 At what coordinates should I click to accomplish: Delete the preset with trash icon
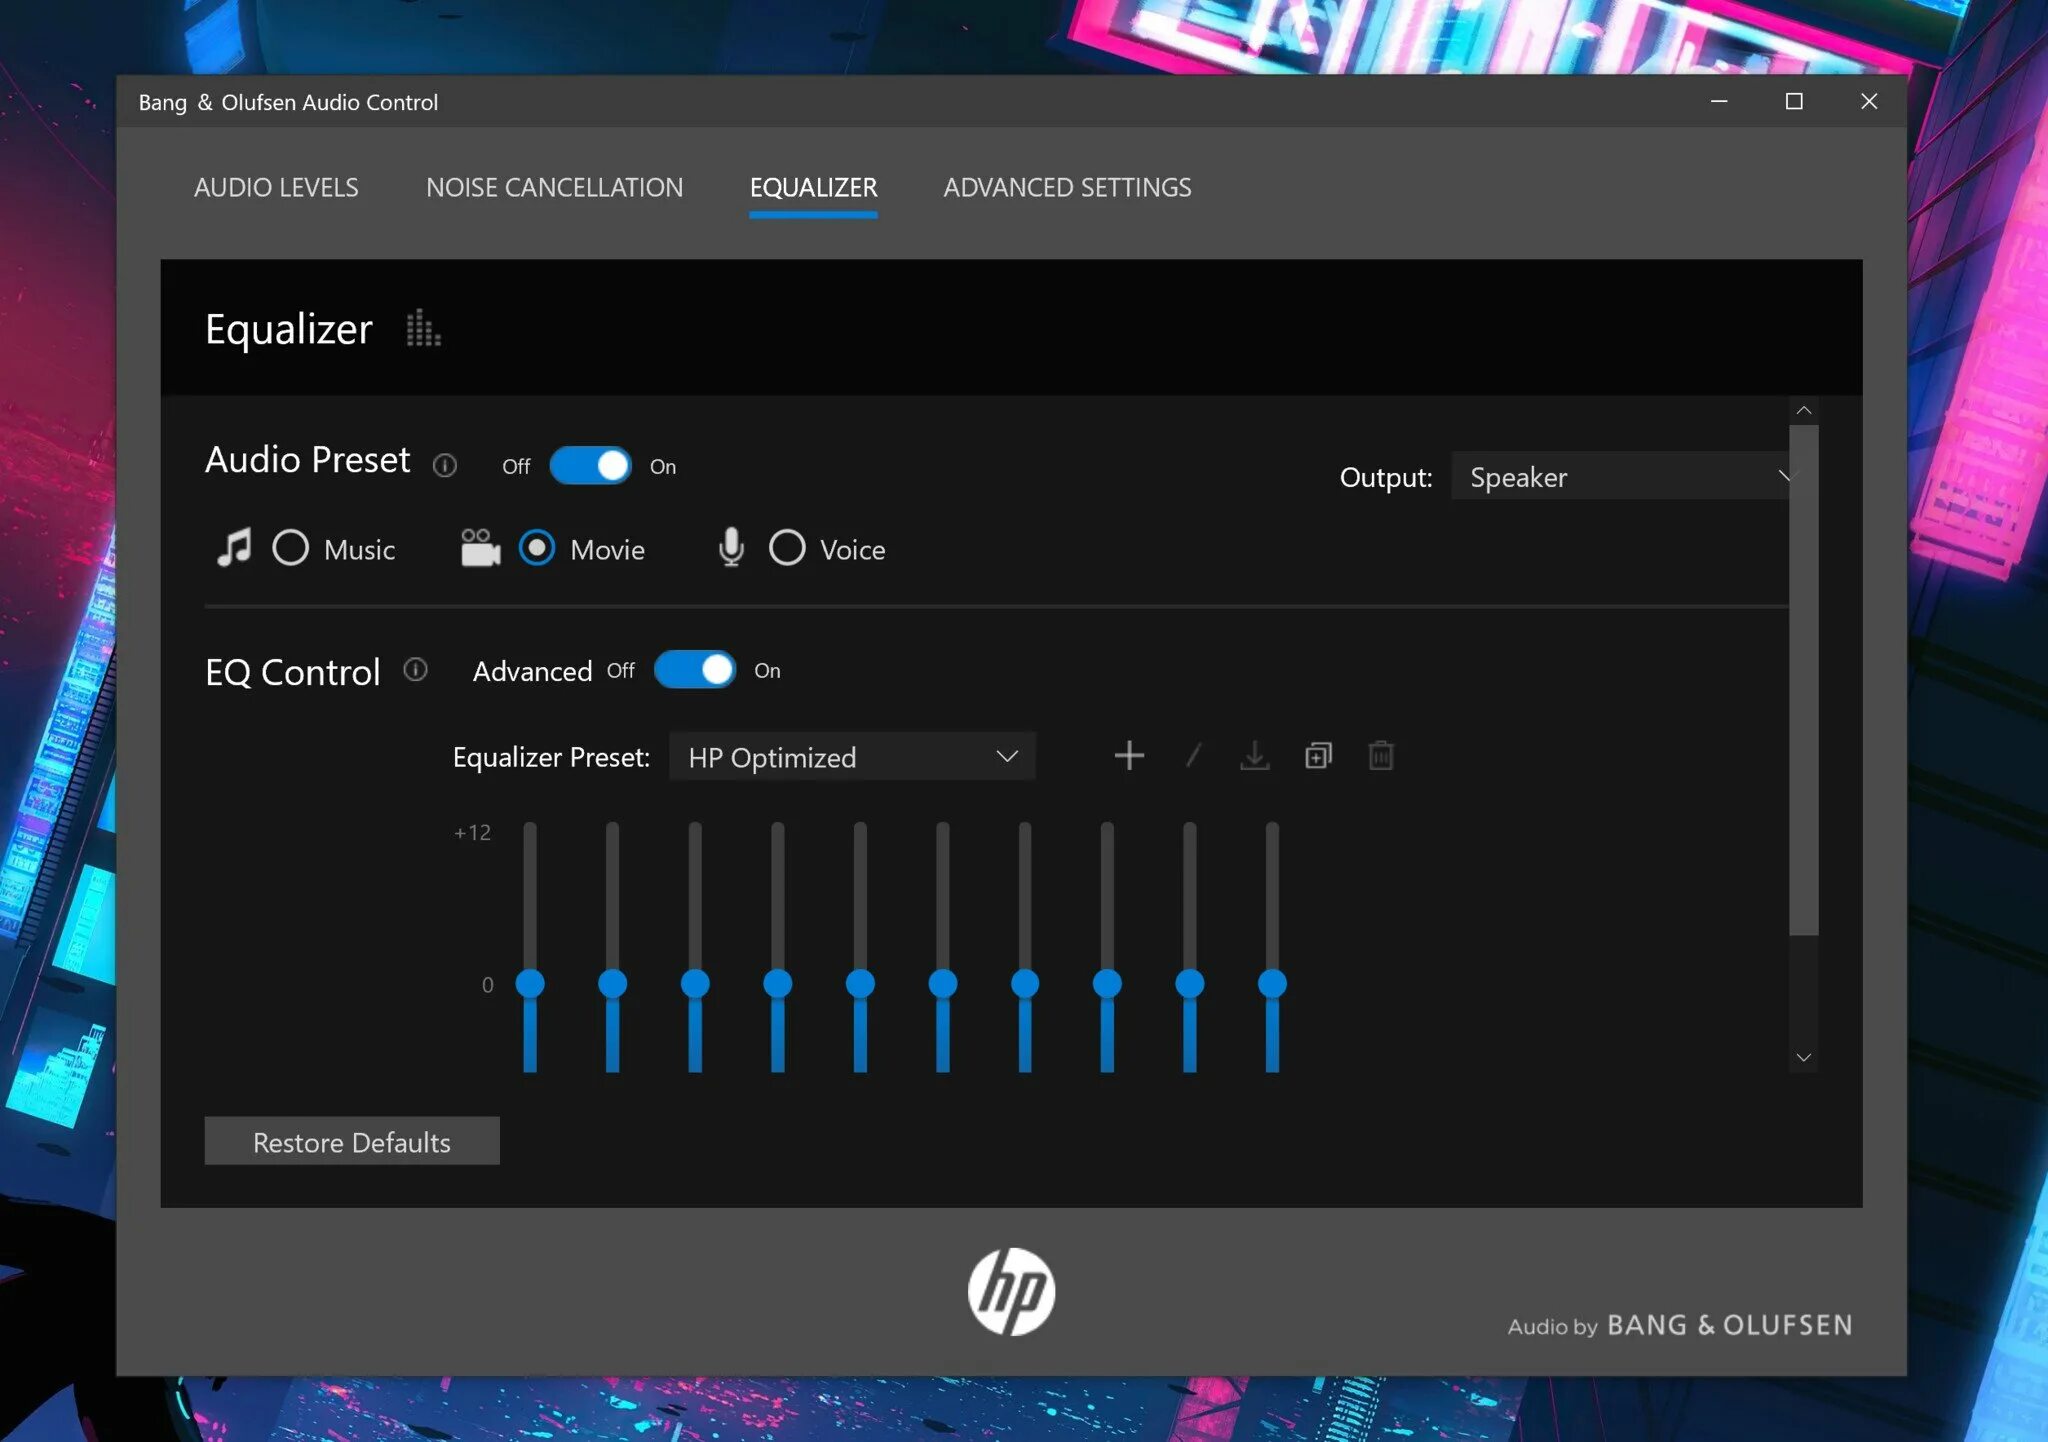pos(1381,755)
